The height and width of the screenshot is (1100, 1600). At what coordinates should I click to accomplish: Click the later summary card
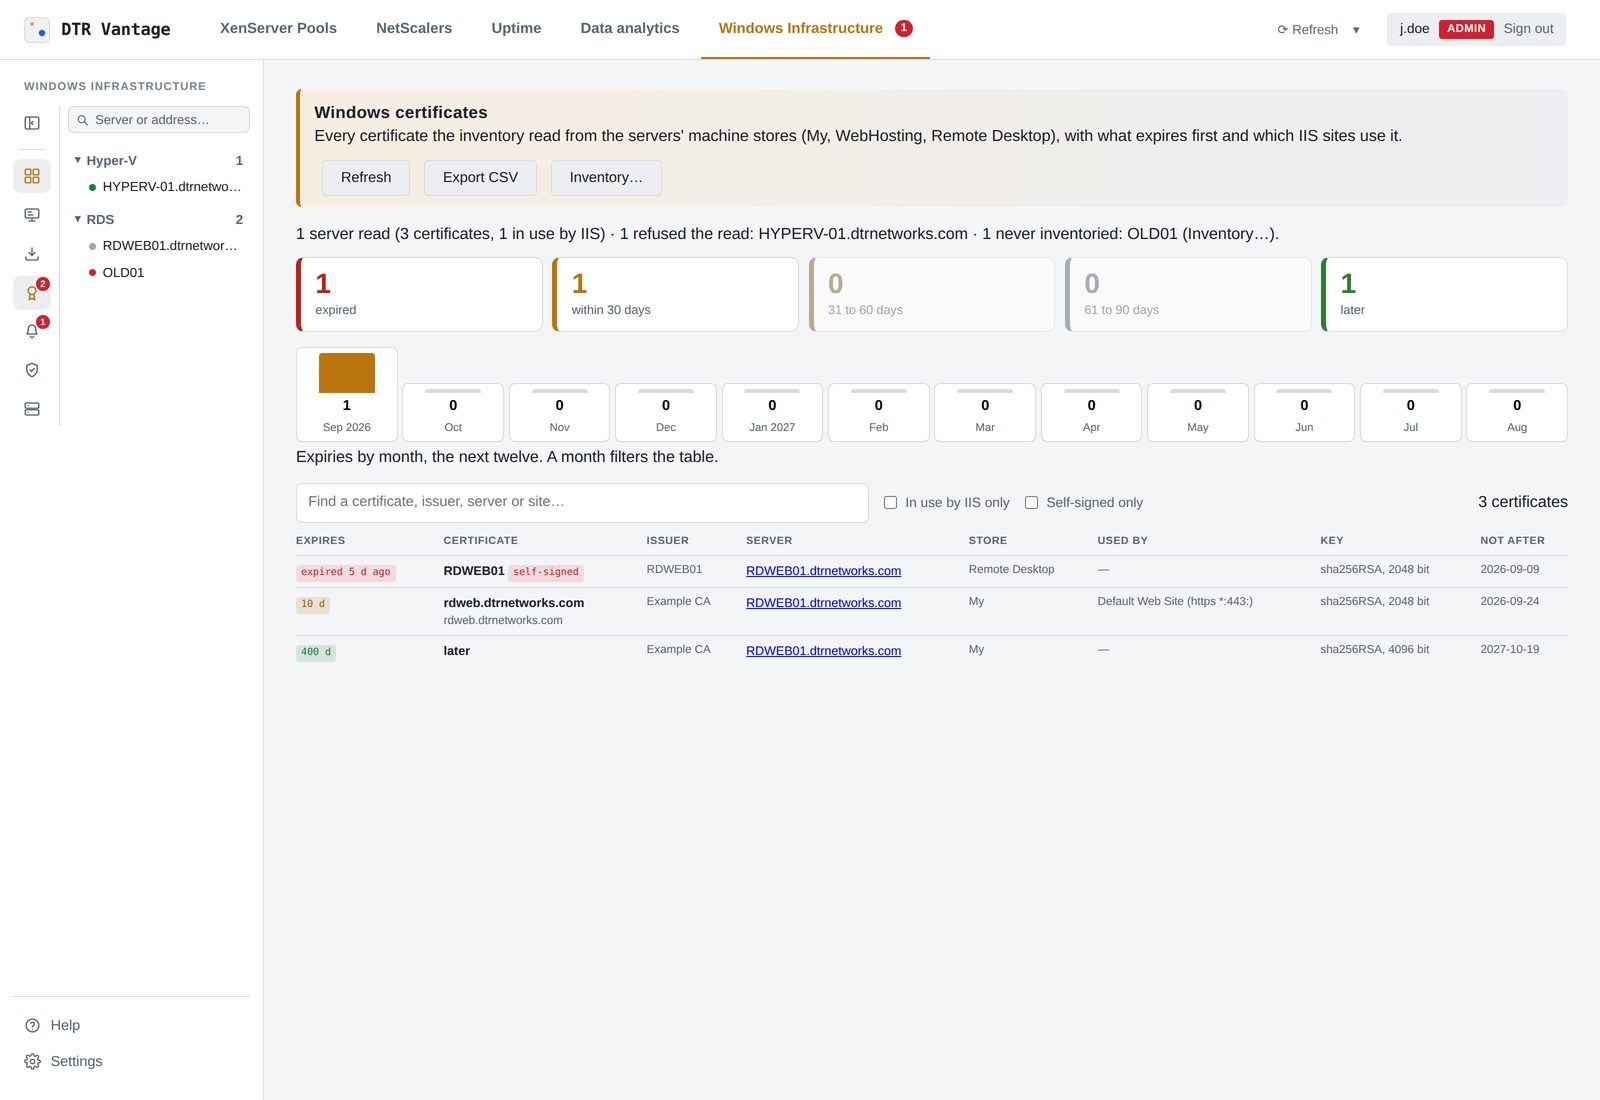(x=1444, y=295)
